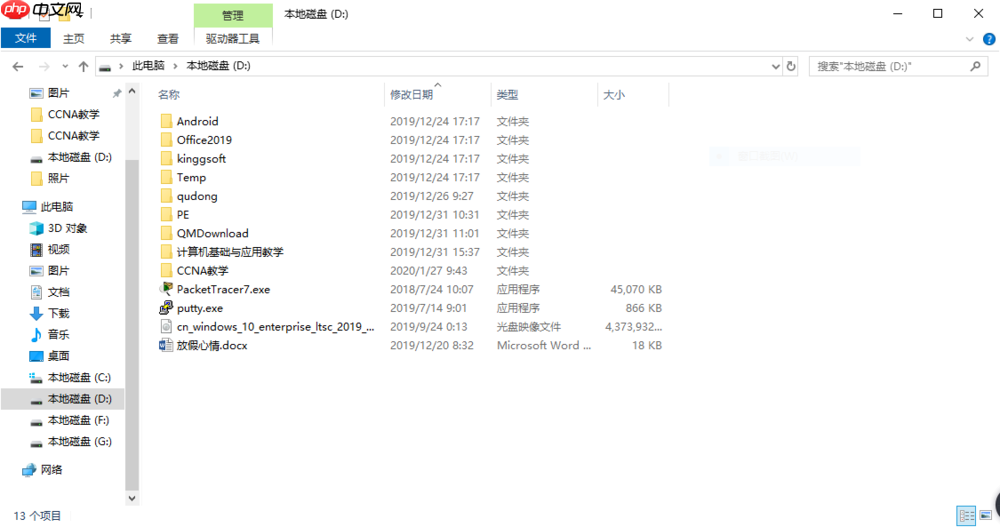Switch to the 共享 ribbon tab
1000x527 pixels.
(121, 38)
